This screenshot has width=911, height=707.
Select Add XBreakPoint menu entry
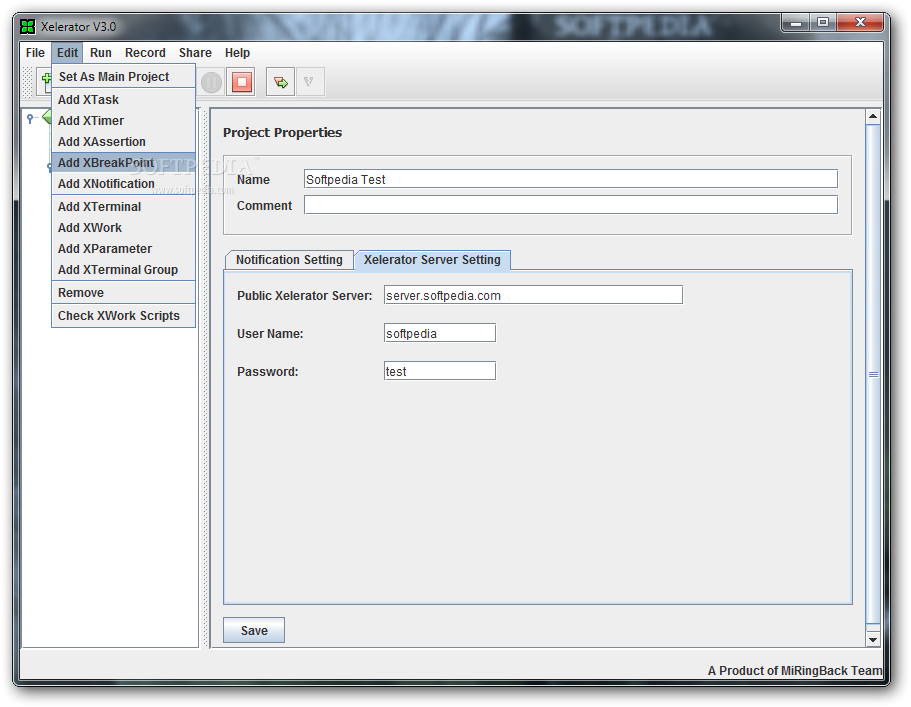(x=123, y=163)
